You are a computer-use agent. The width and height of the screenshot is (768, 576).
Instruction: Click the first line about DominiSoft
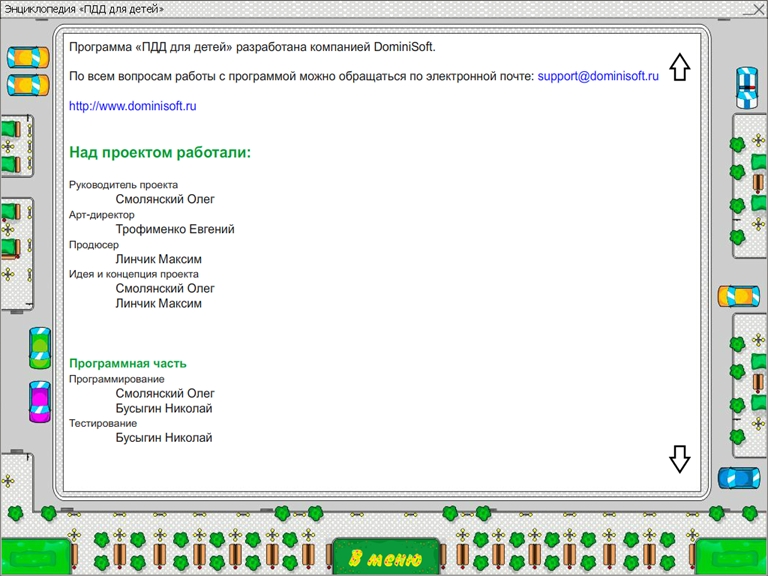point(252,47)
